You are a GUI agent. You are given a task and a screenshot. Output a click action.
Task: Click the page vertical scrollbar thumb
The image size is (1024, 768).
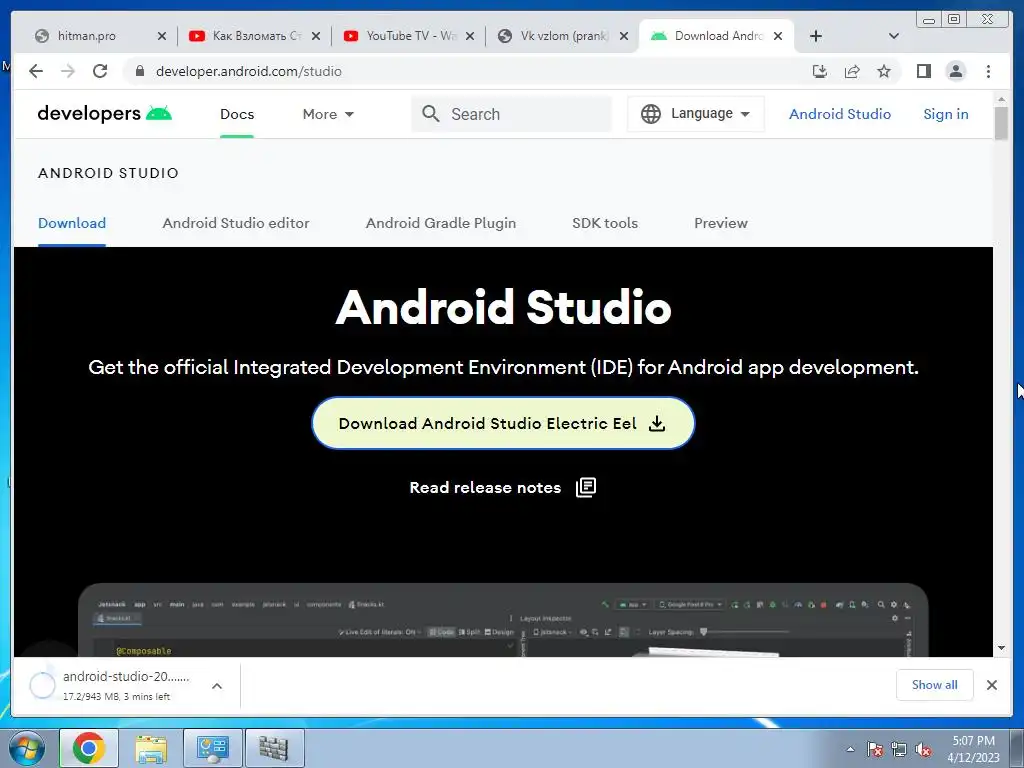point(1001,122)
